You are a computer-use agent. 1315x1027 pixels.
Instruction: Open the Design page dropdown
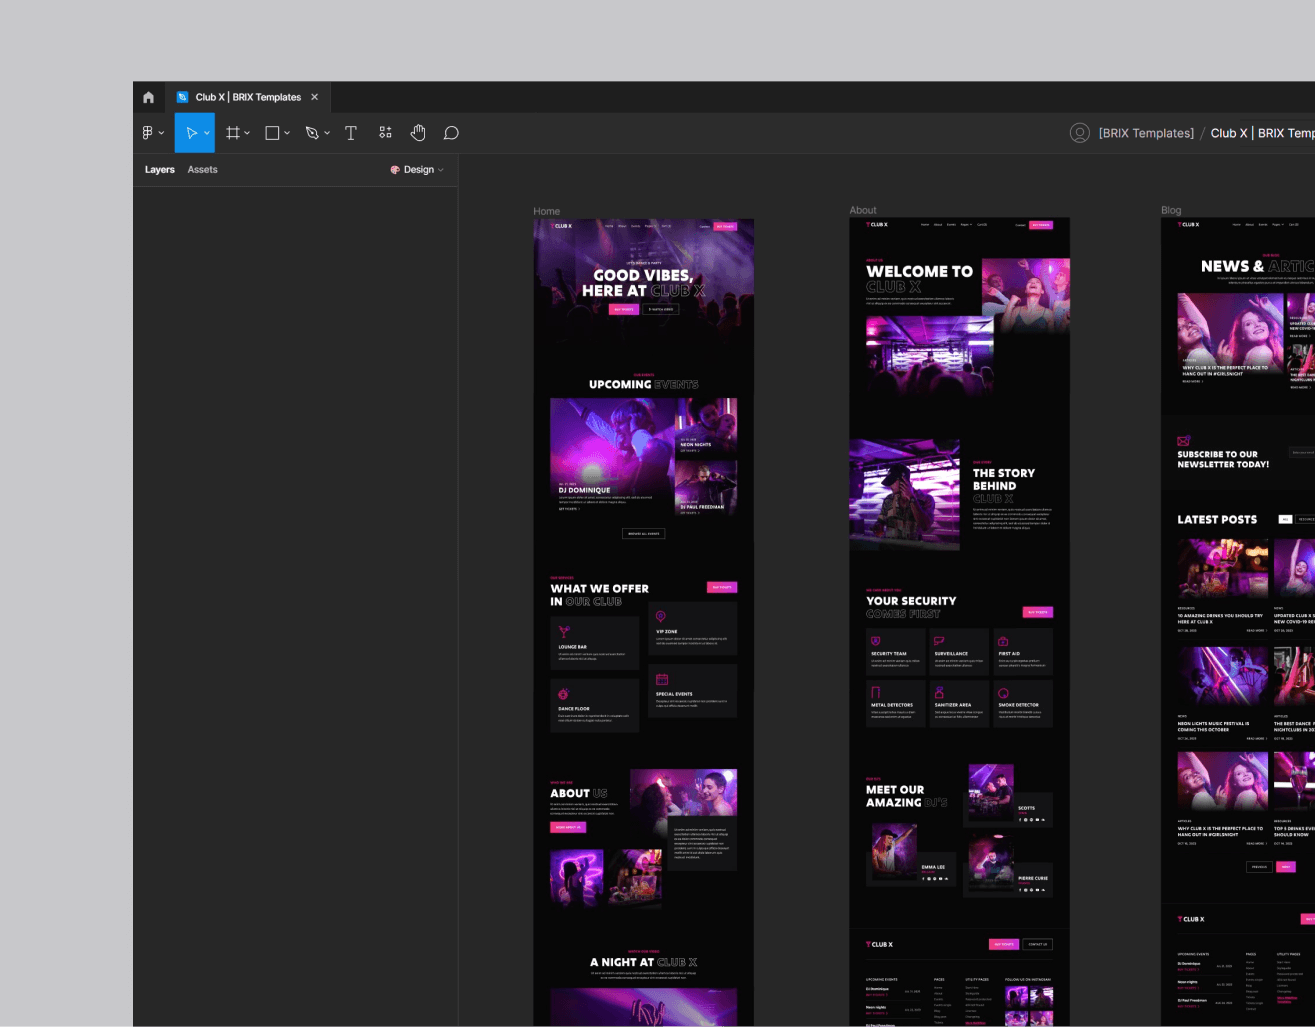(417, 170)
